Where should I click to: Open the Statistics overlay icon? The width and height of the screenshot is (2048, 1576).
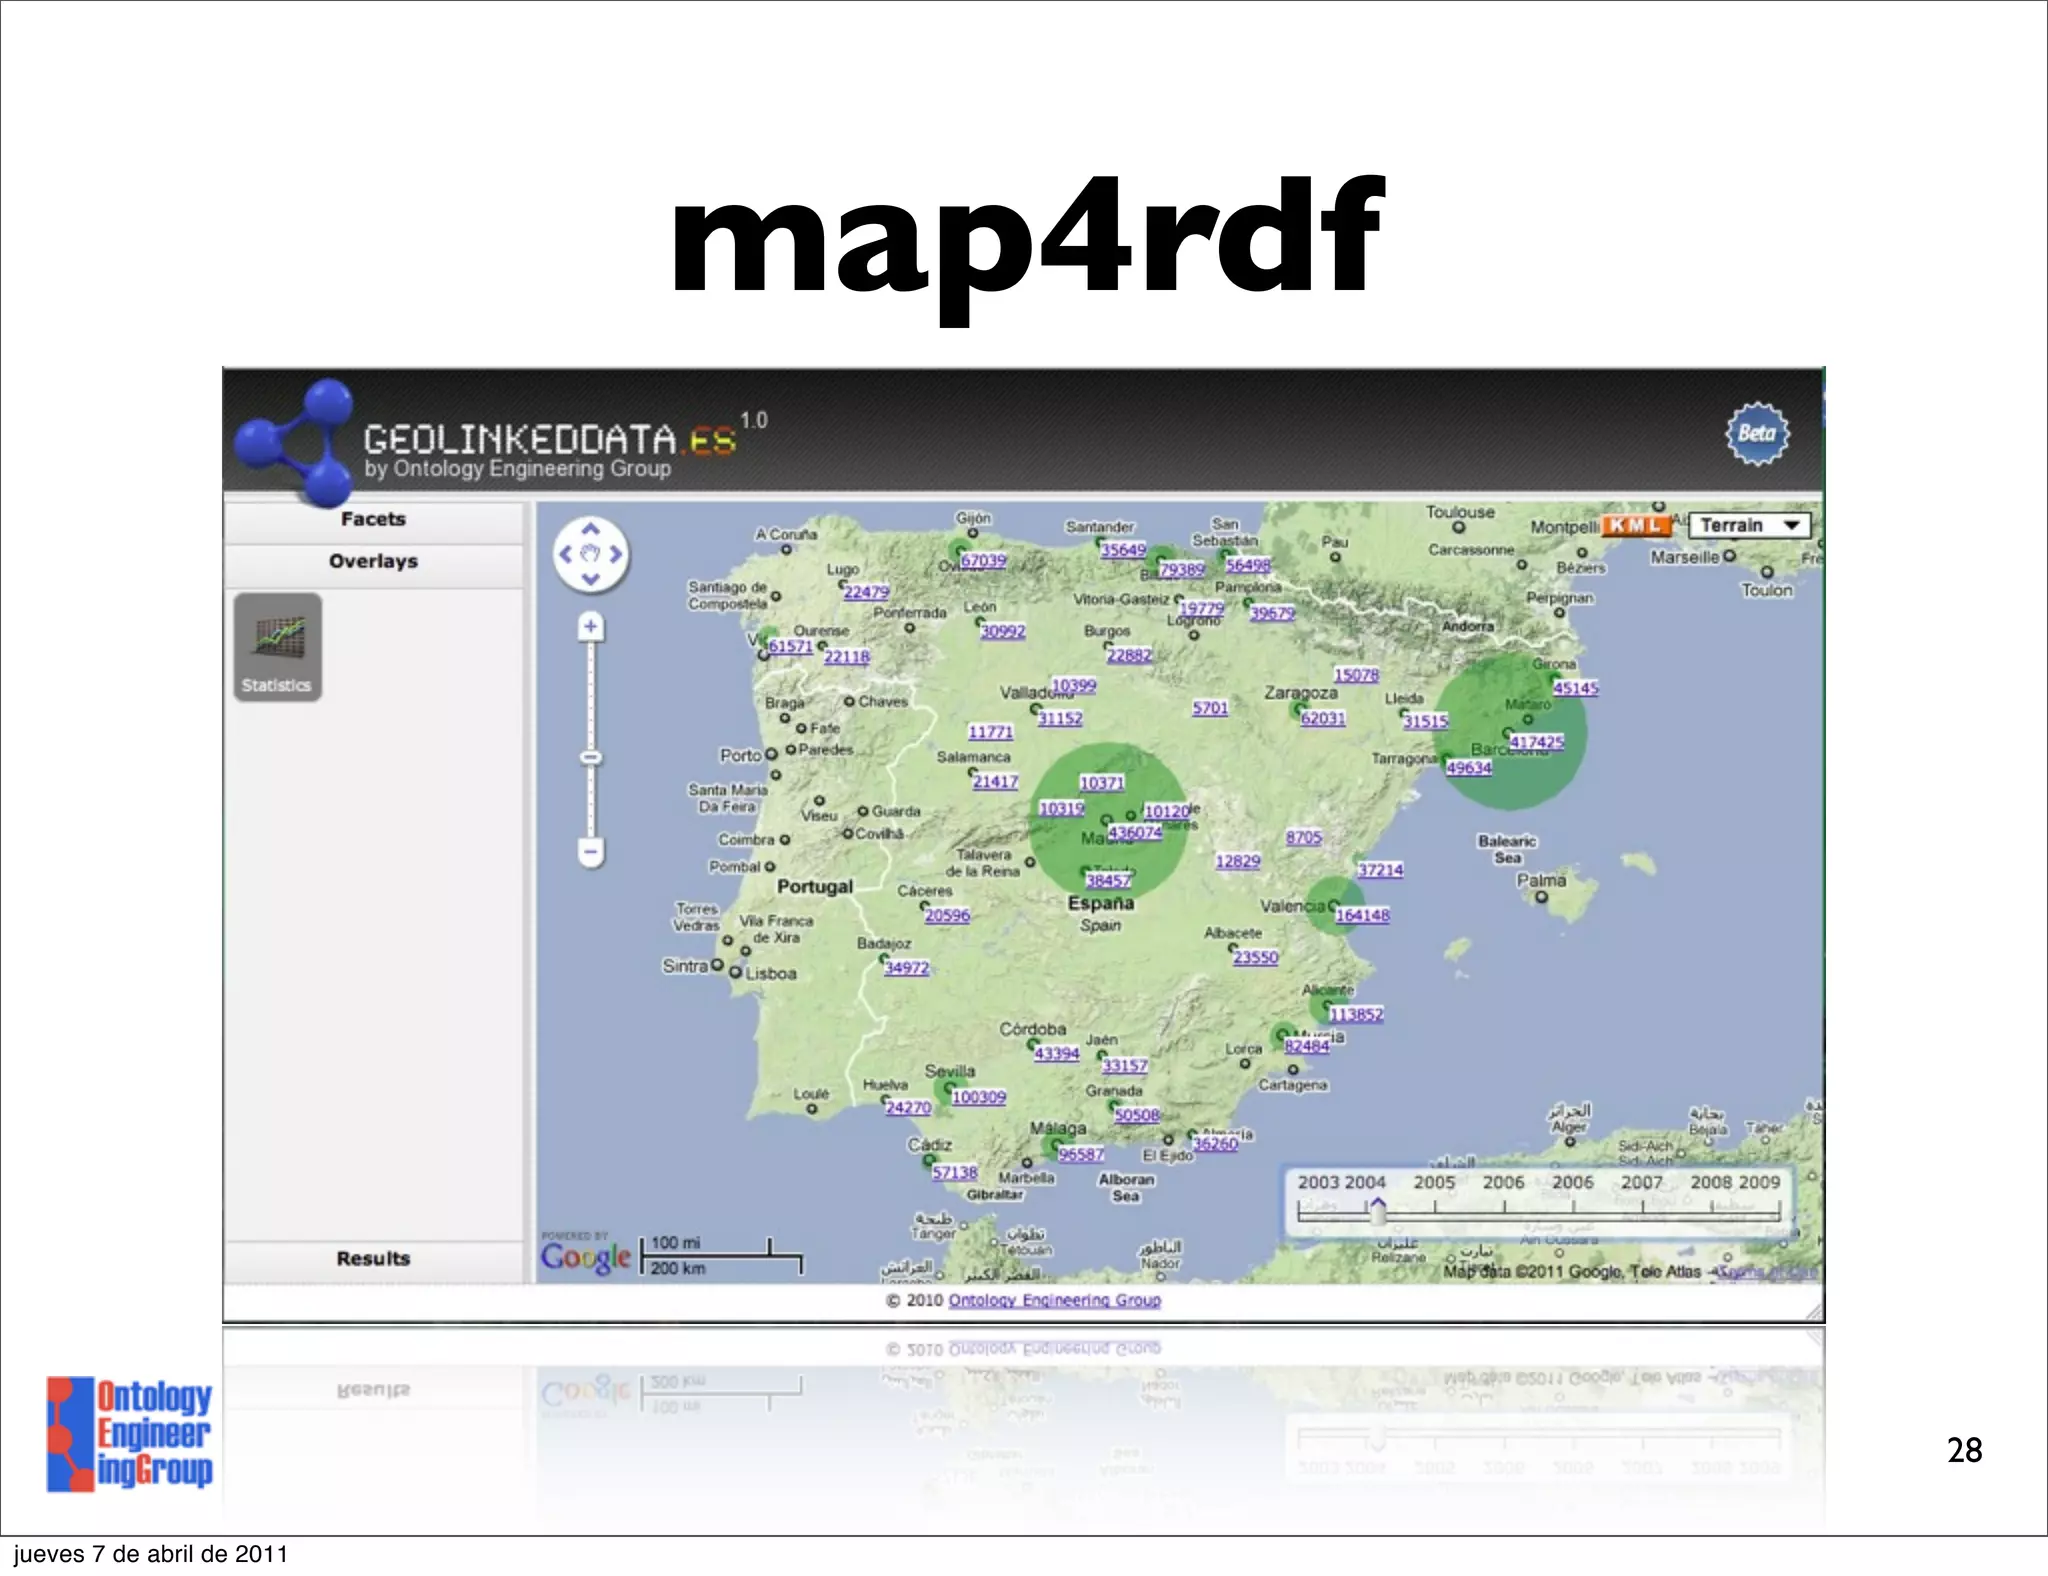[x=278, y=647]
